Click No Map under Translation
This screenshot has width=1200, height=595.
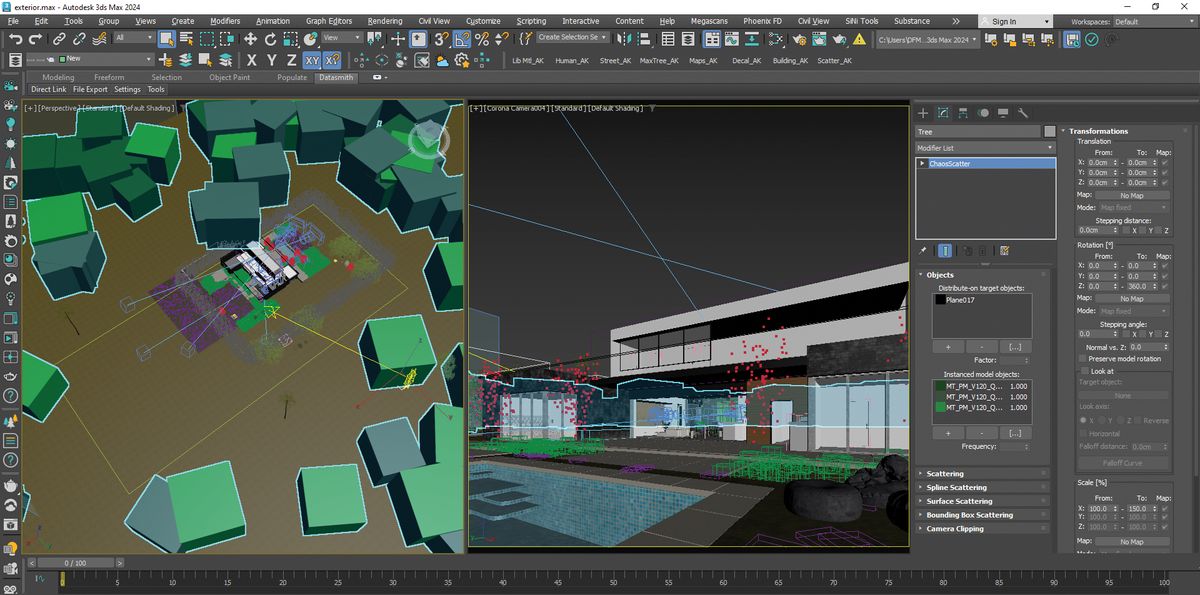1132,196
